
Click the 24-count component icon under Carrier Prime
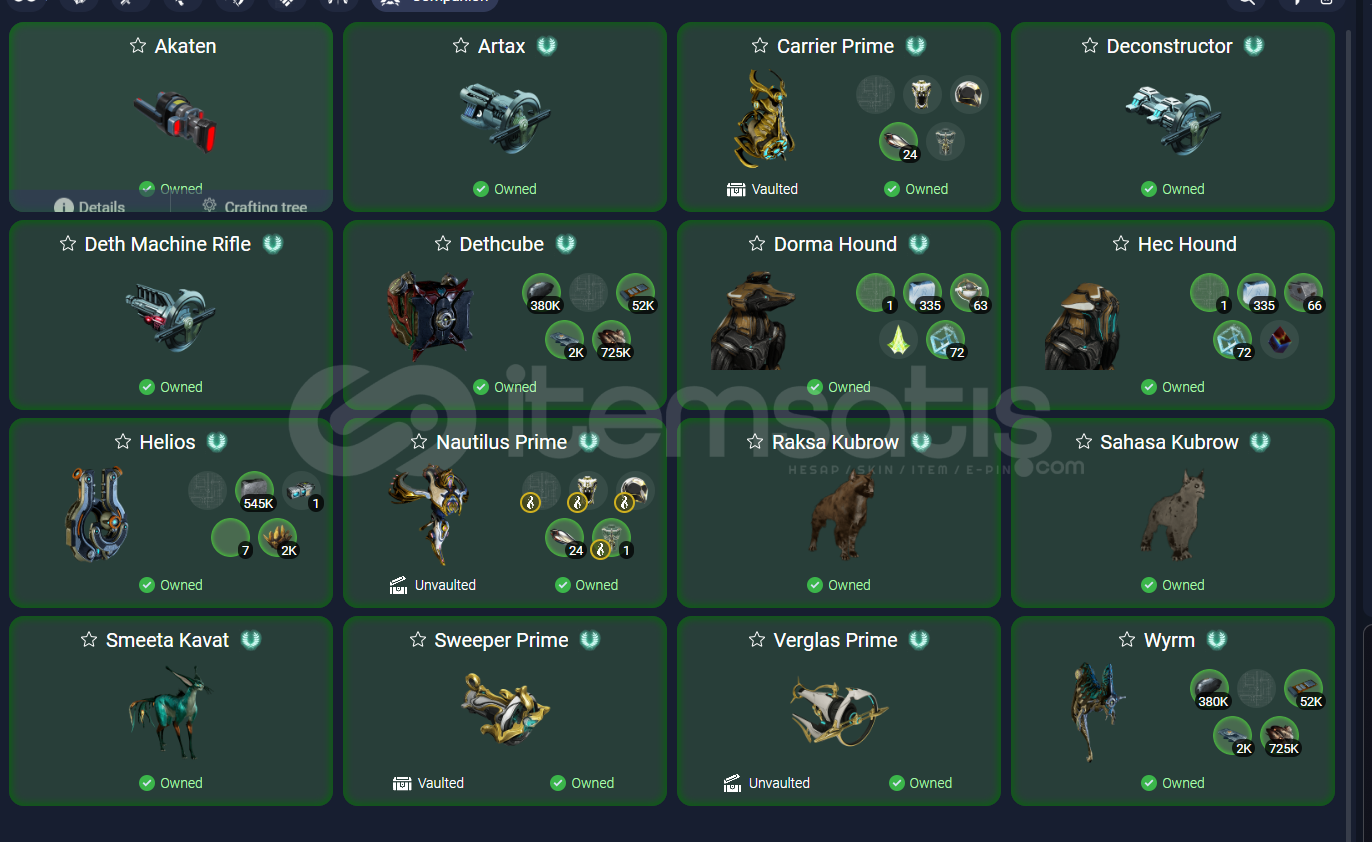pos(899,142)
